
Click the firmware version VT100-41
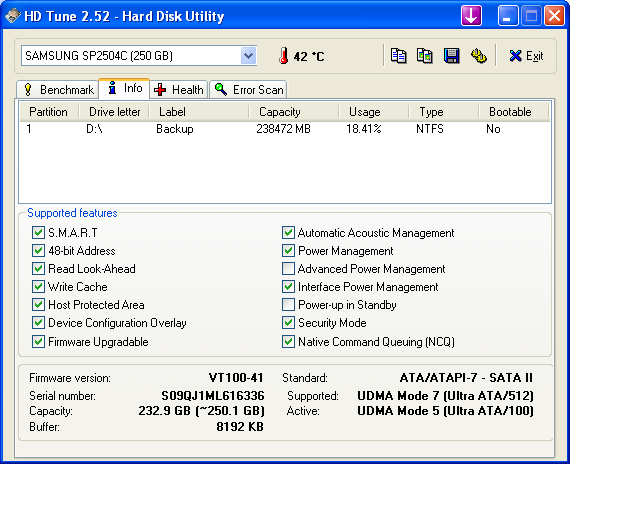click(236, 378)
